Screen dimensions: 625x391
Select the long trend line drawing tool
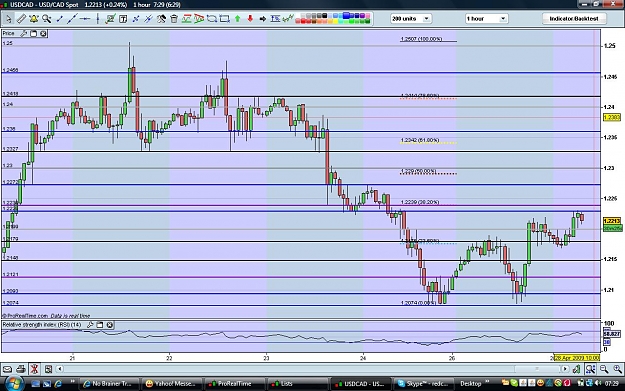point(72,19)
